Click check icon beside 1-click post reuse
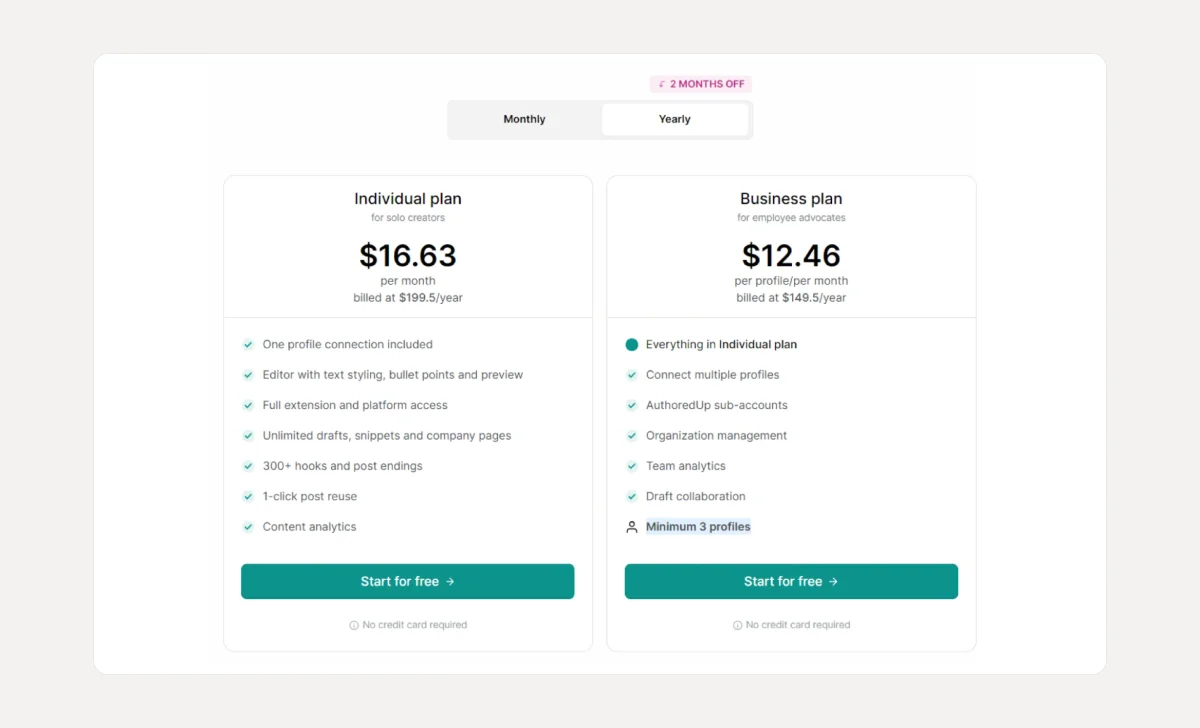 (248, 496)
